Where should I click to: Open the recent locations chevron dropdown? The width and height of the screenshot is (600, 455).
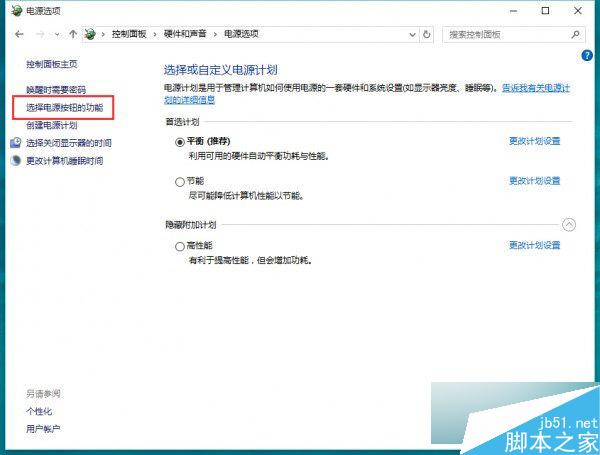(x=57, y=35)
